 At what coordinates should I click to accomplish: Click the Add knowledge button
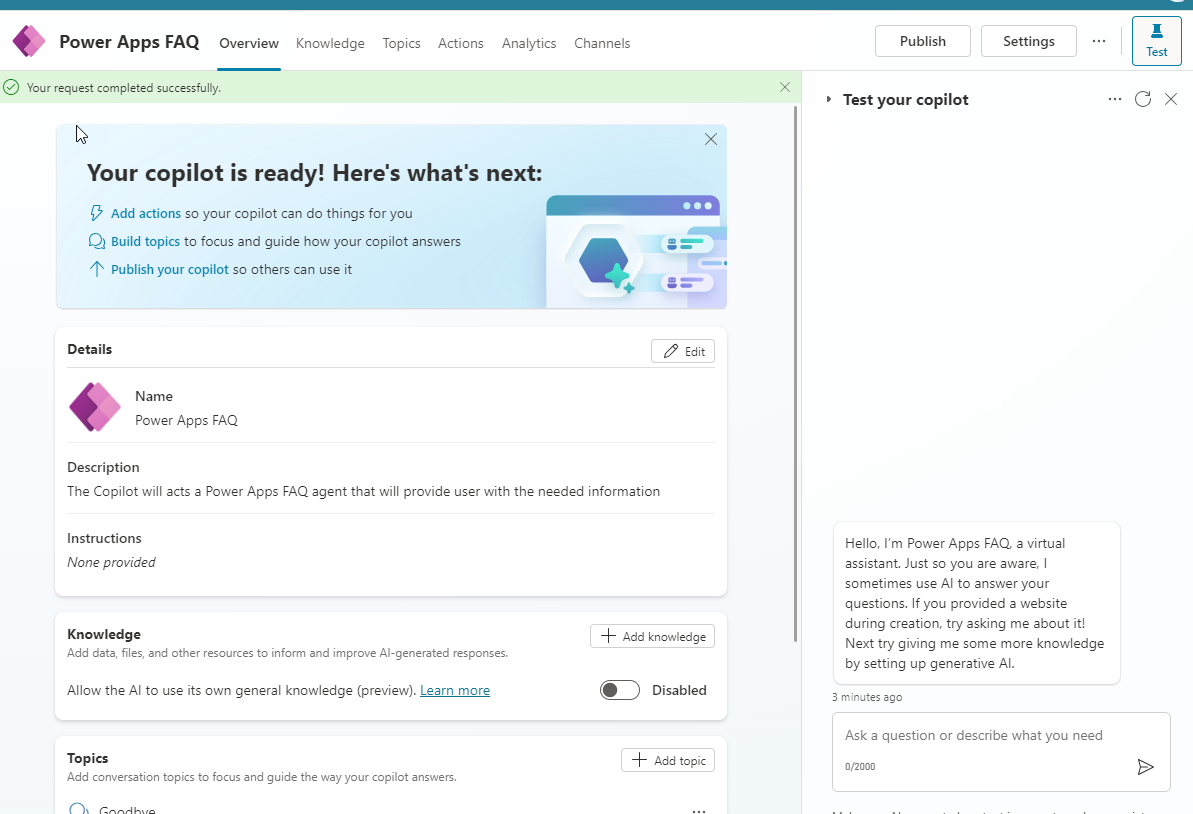coord(652,636)
